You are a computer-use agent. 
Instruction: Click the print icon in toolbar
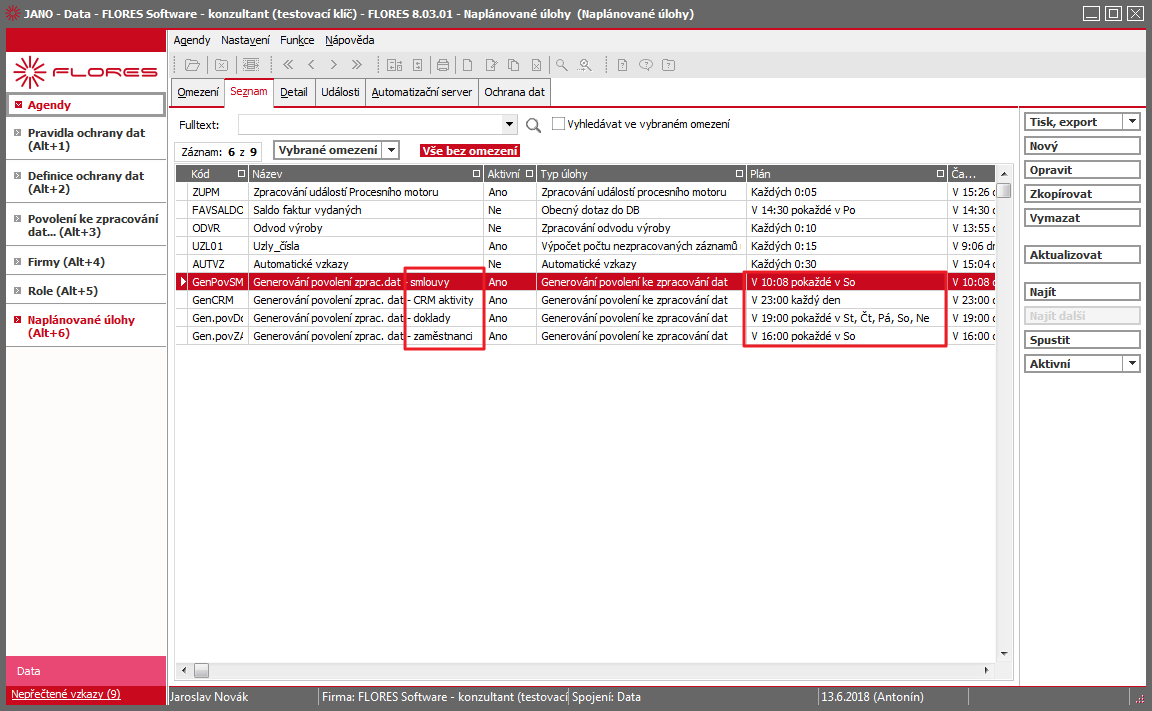pos(443,65)
